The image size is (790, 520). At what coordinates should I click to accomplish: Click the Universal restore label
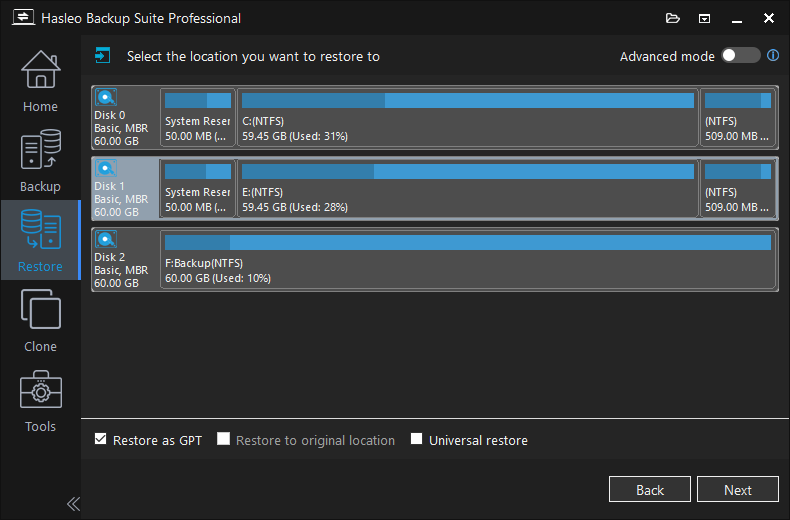(x=478, y=440)
